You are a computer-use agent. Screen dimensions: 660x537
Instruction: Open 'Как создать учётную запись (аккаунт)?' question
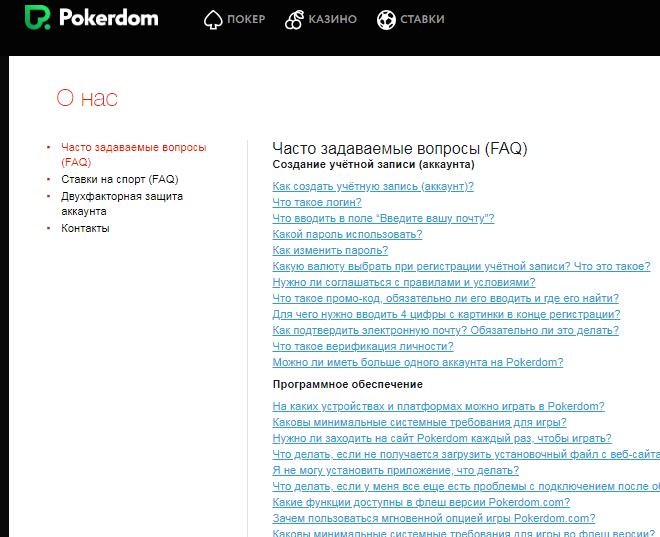click(x=373, y=186)
